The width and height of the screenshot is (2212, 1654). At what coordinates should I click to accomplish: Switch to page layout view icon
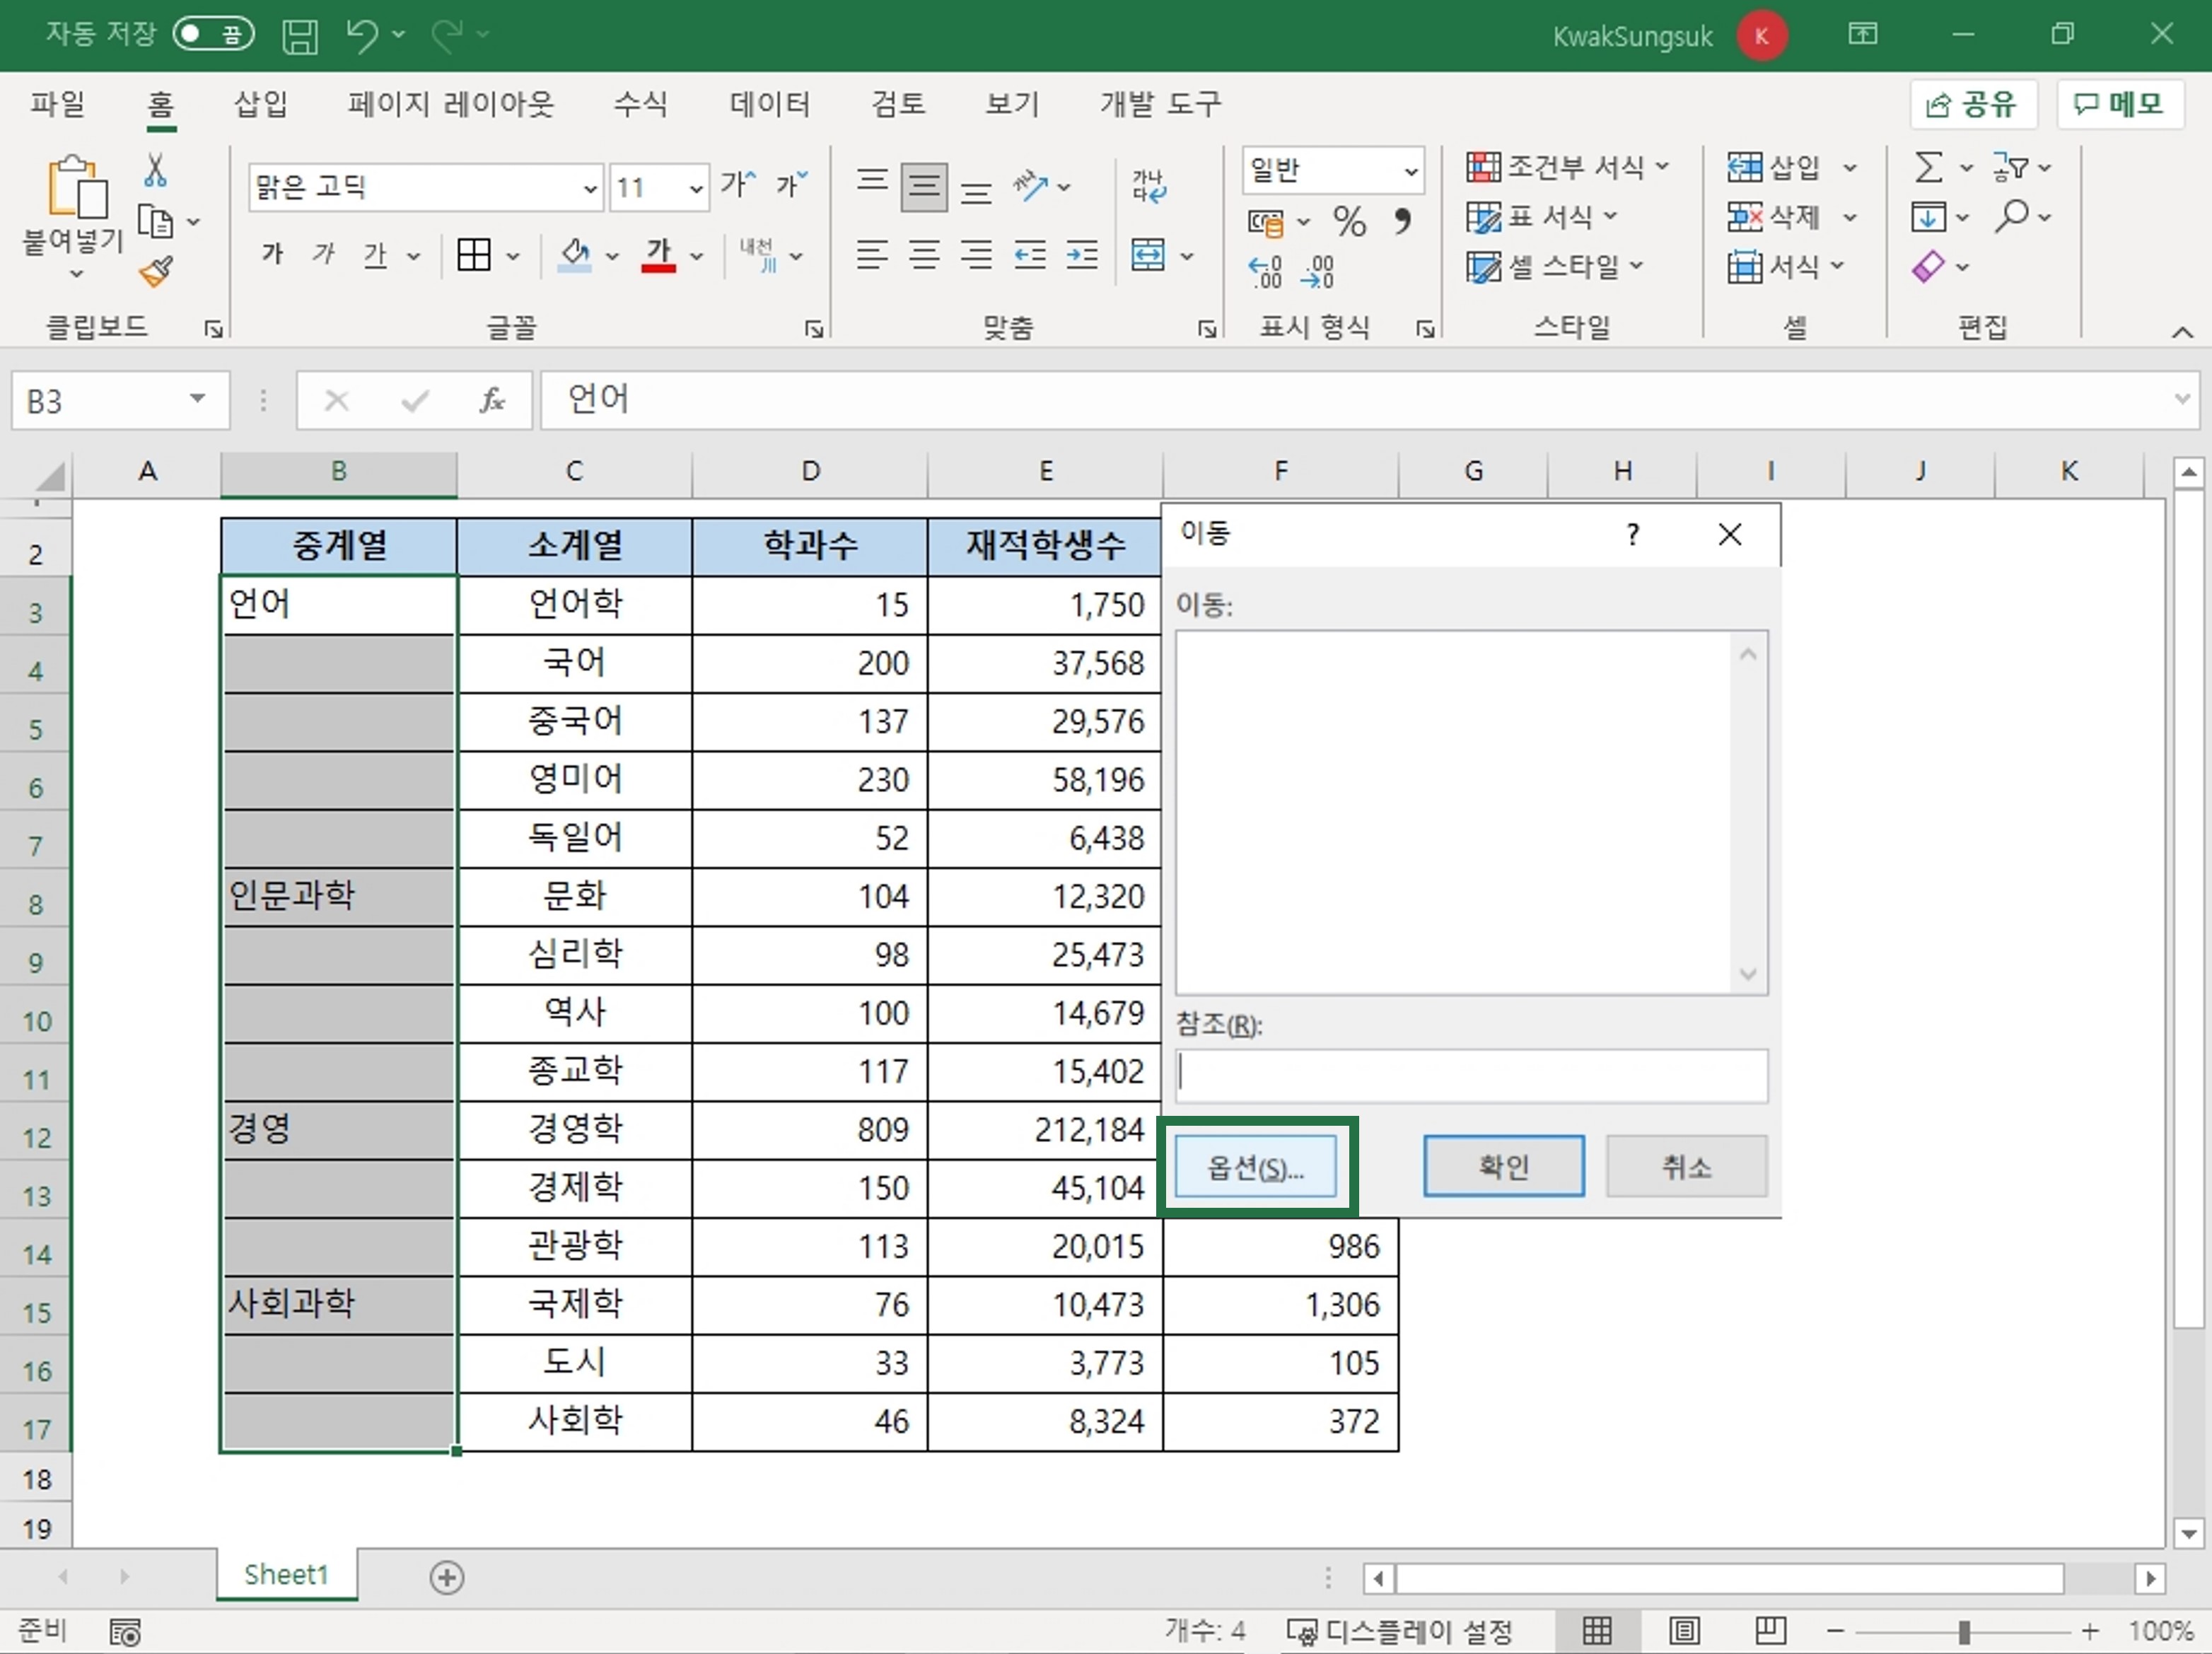[x=1684, y=1631]
